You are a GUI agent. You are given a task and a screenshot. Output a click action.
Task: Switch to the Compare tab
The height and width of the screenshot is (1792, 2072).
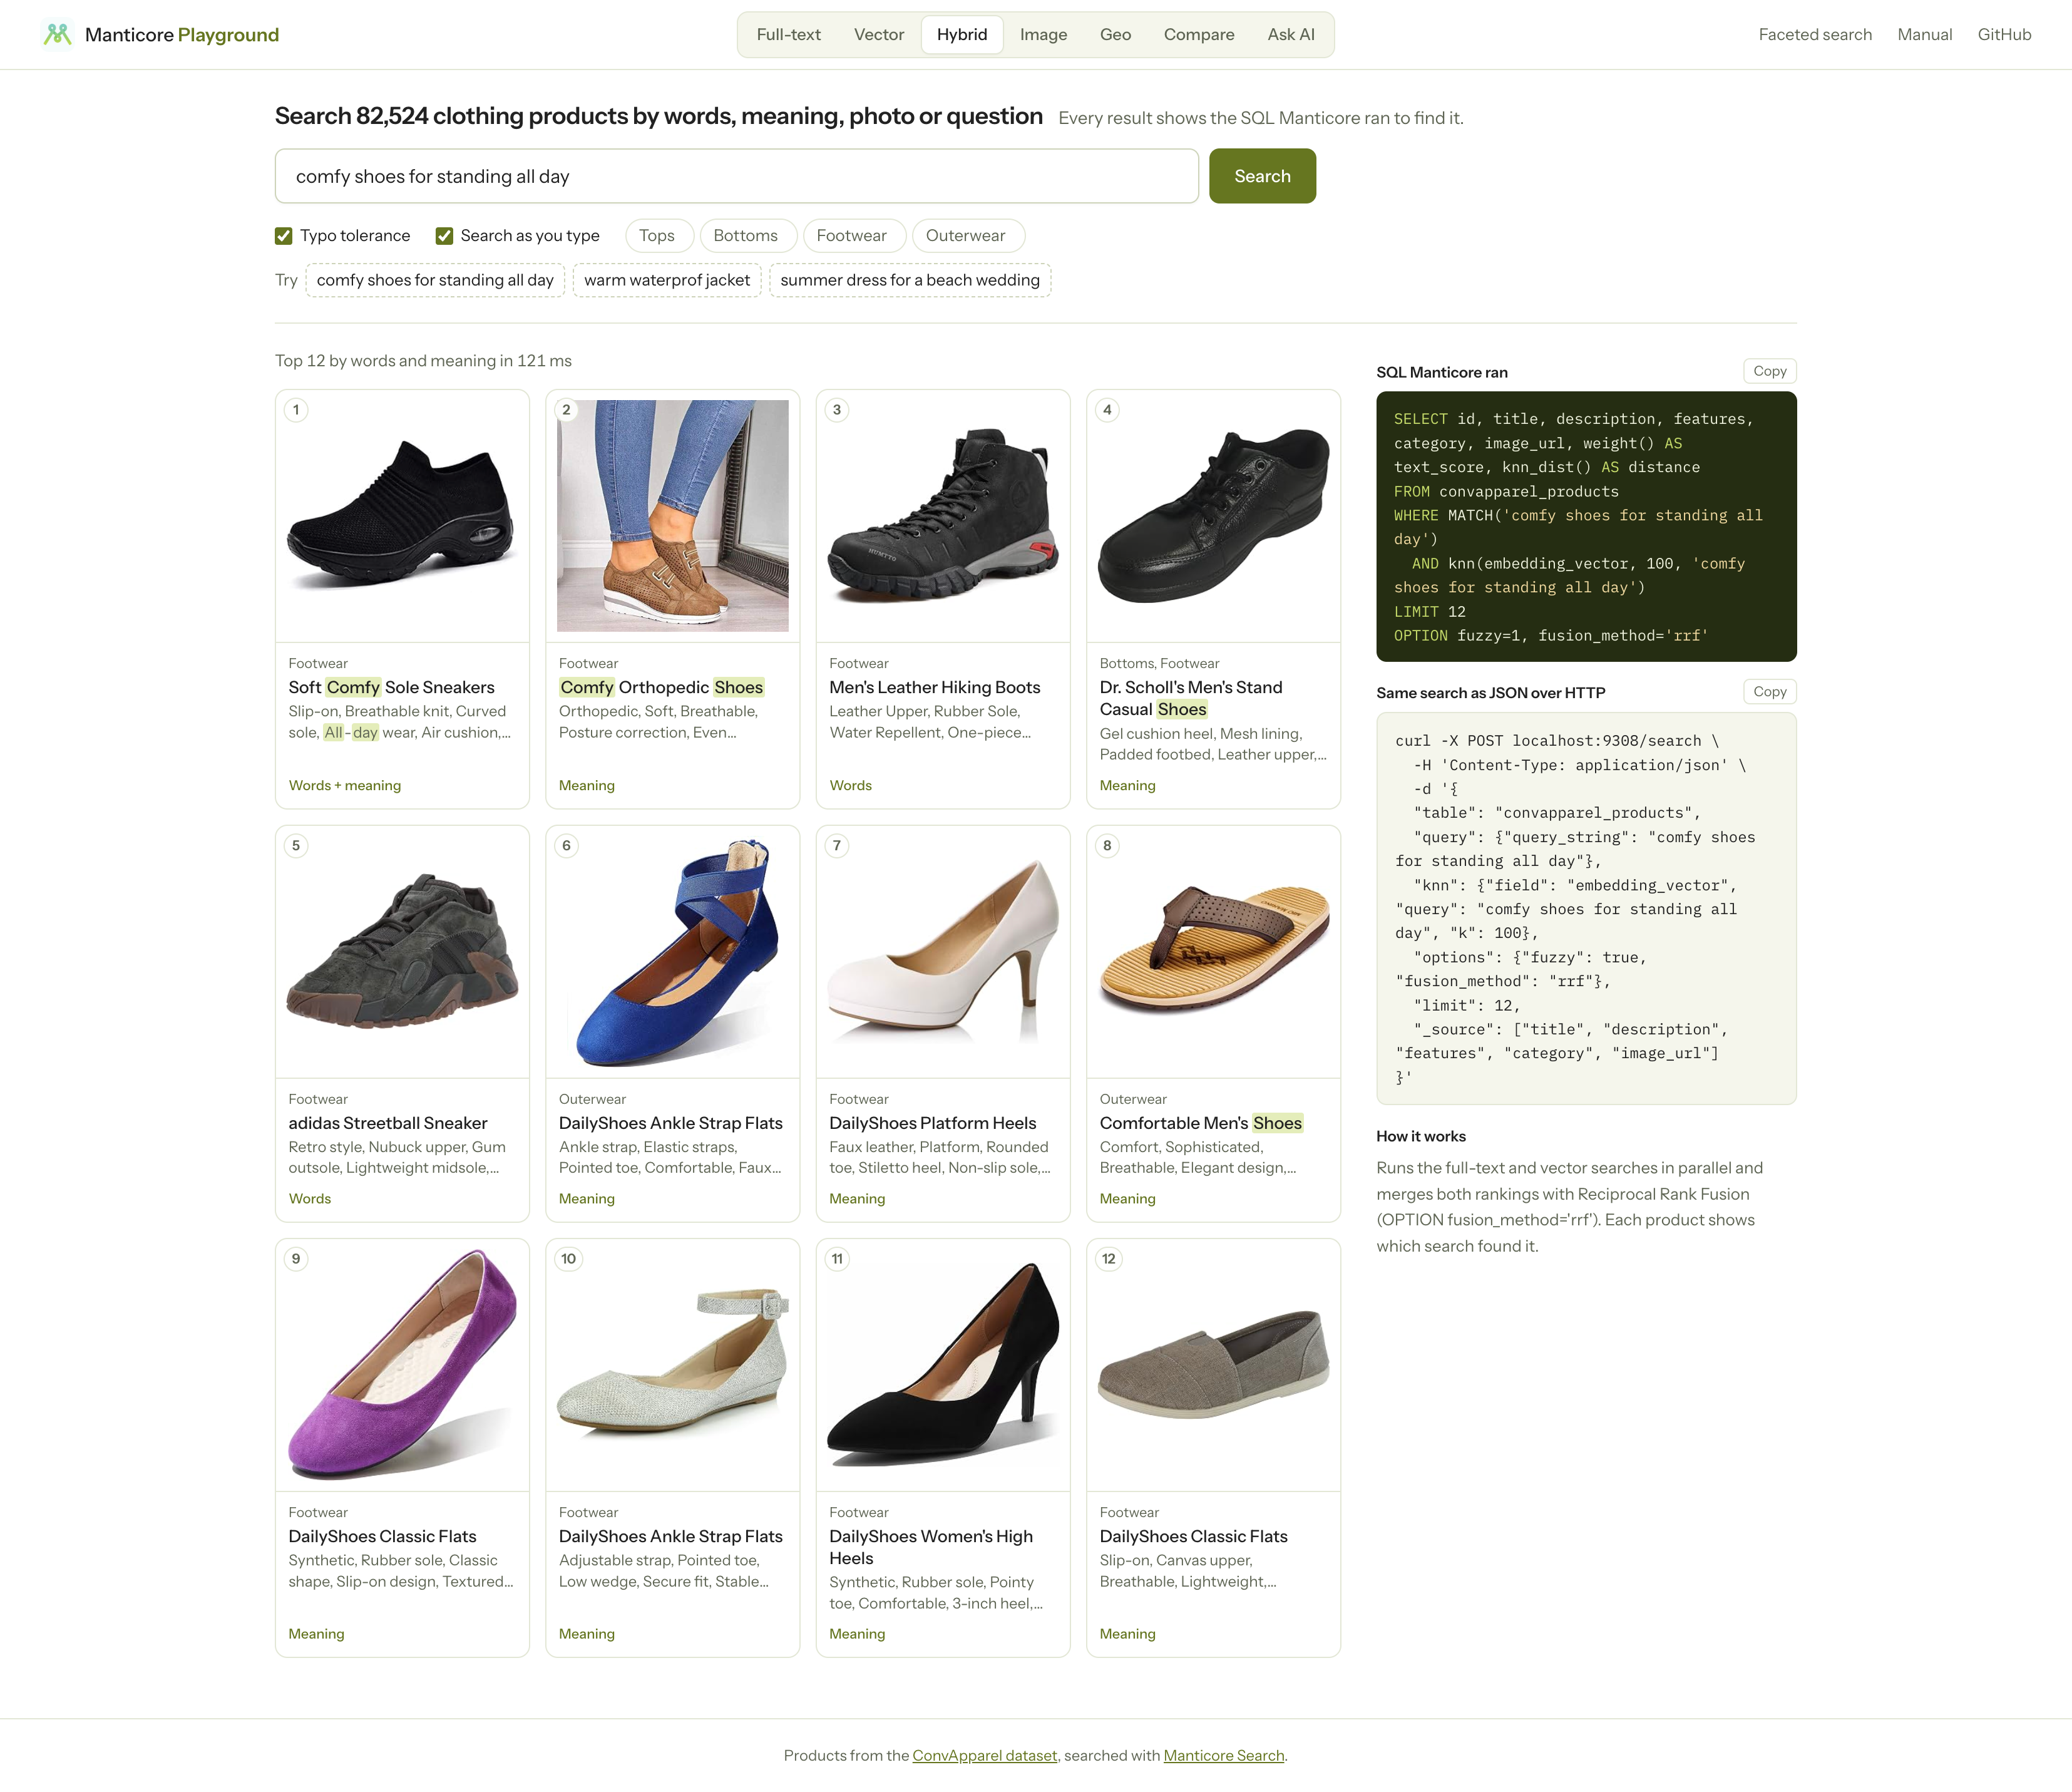(x=1199, y=35)
